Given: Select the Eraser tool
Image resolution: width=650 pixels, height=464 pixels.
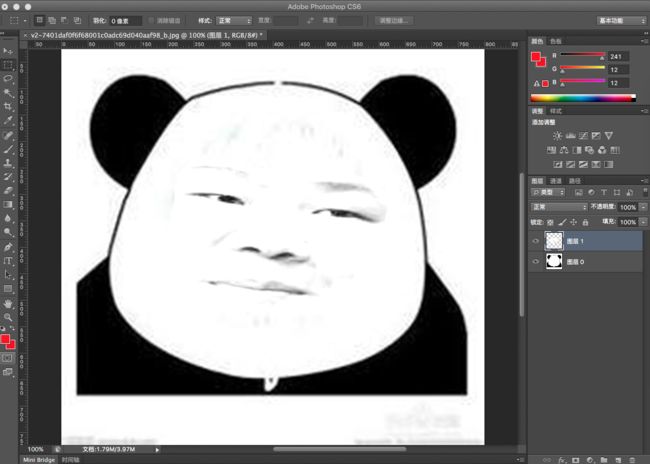Looking at the screenshot, I should (x=8, y=190).
